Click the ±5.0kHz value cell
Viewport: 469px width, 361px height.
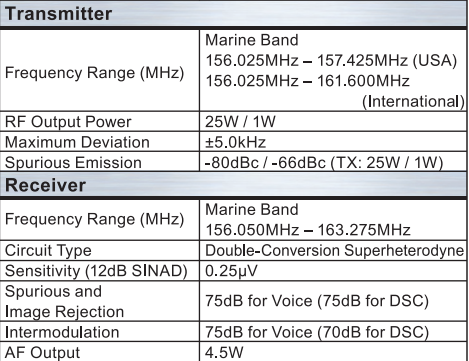[x=333, y=142]
